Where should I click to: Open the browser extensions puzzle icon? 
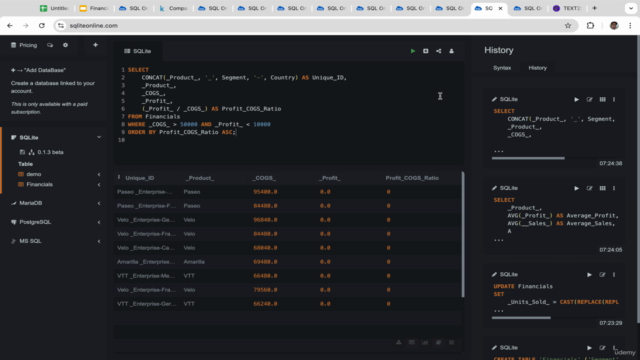pyautogui.click(x=590, y=26)
